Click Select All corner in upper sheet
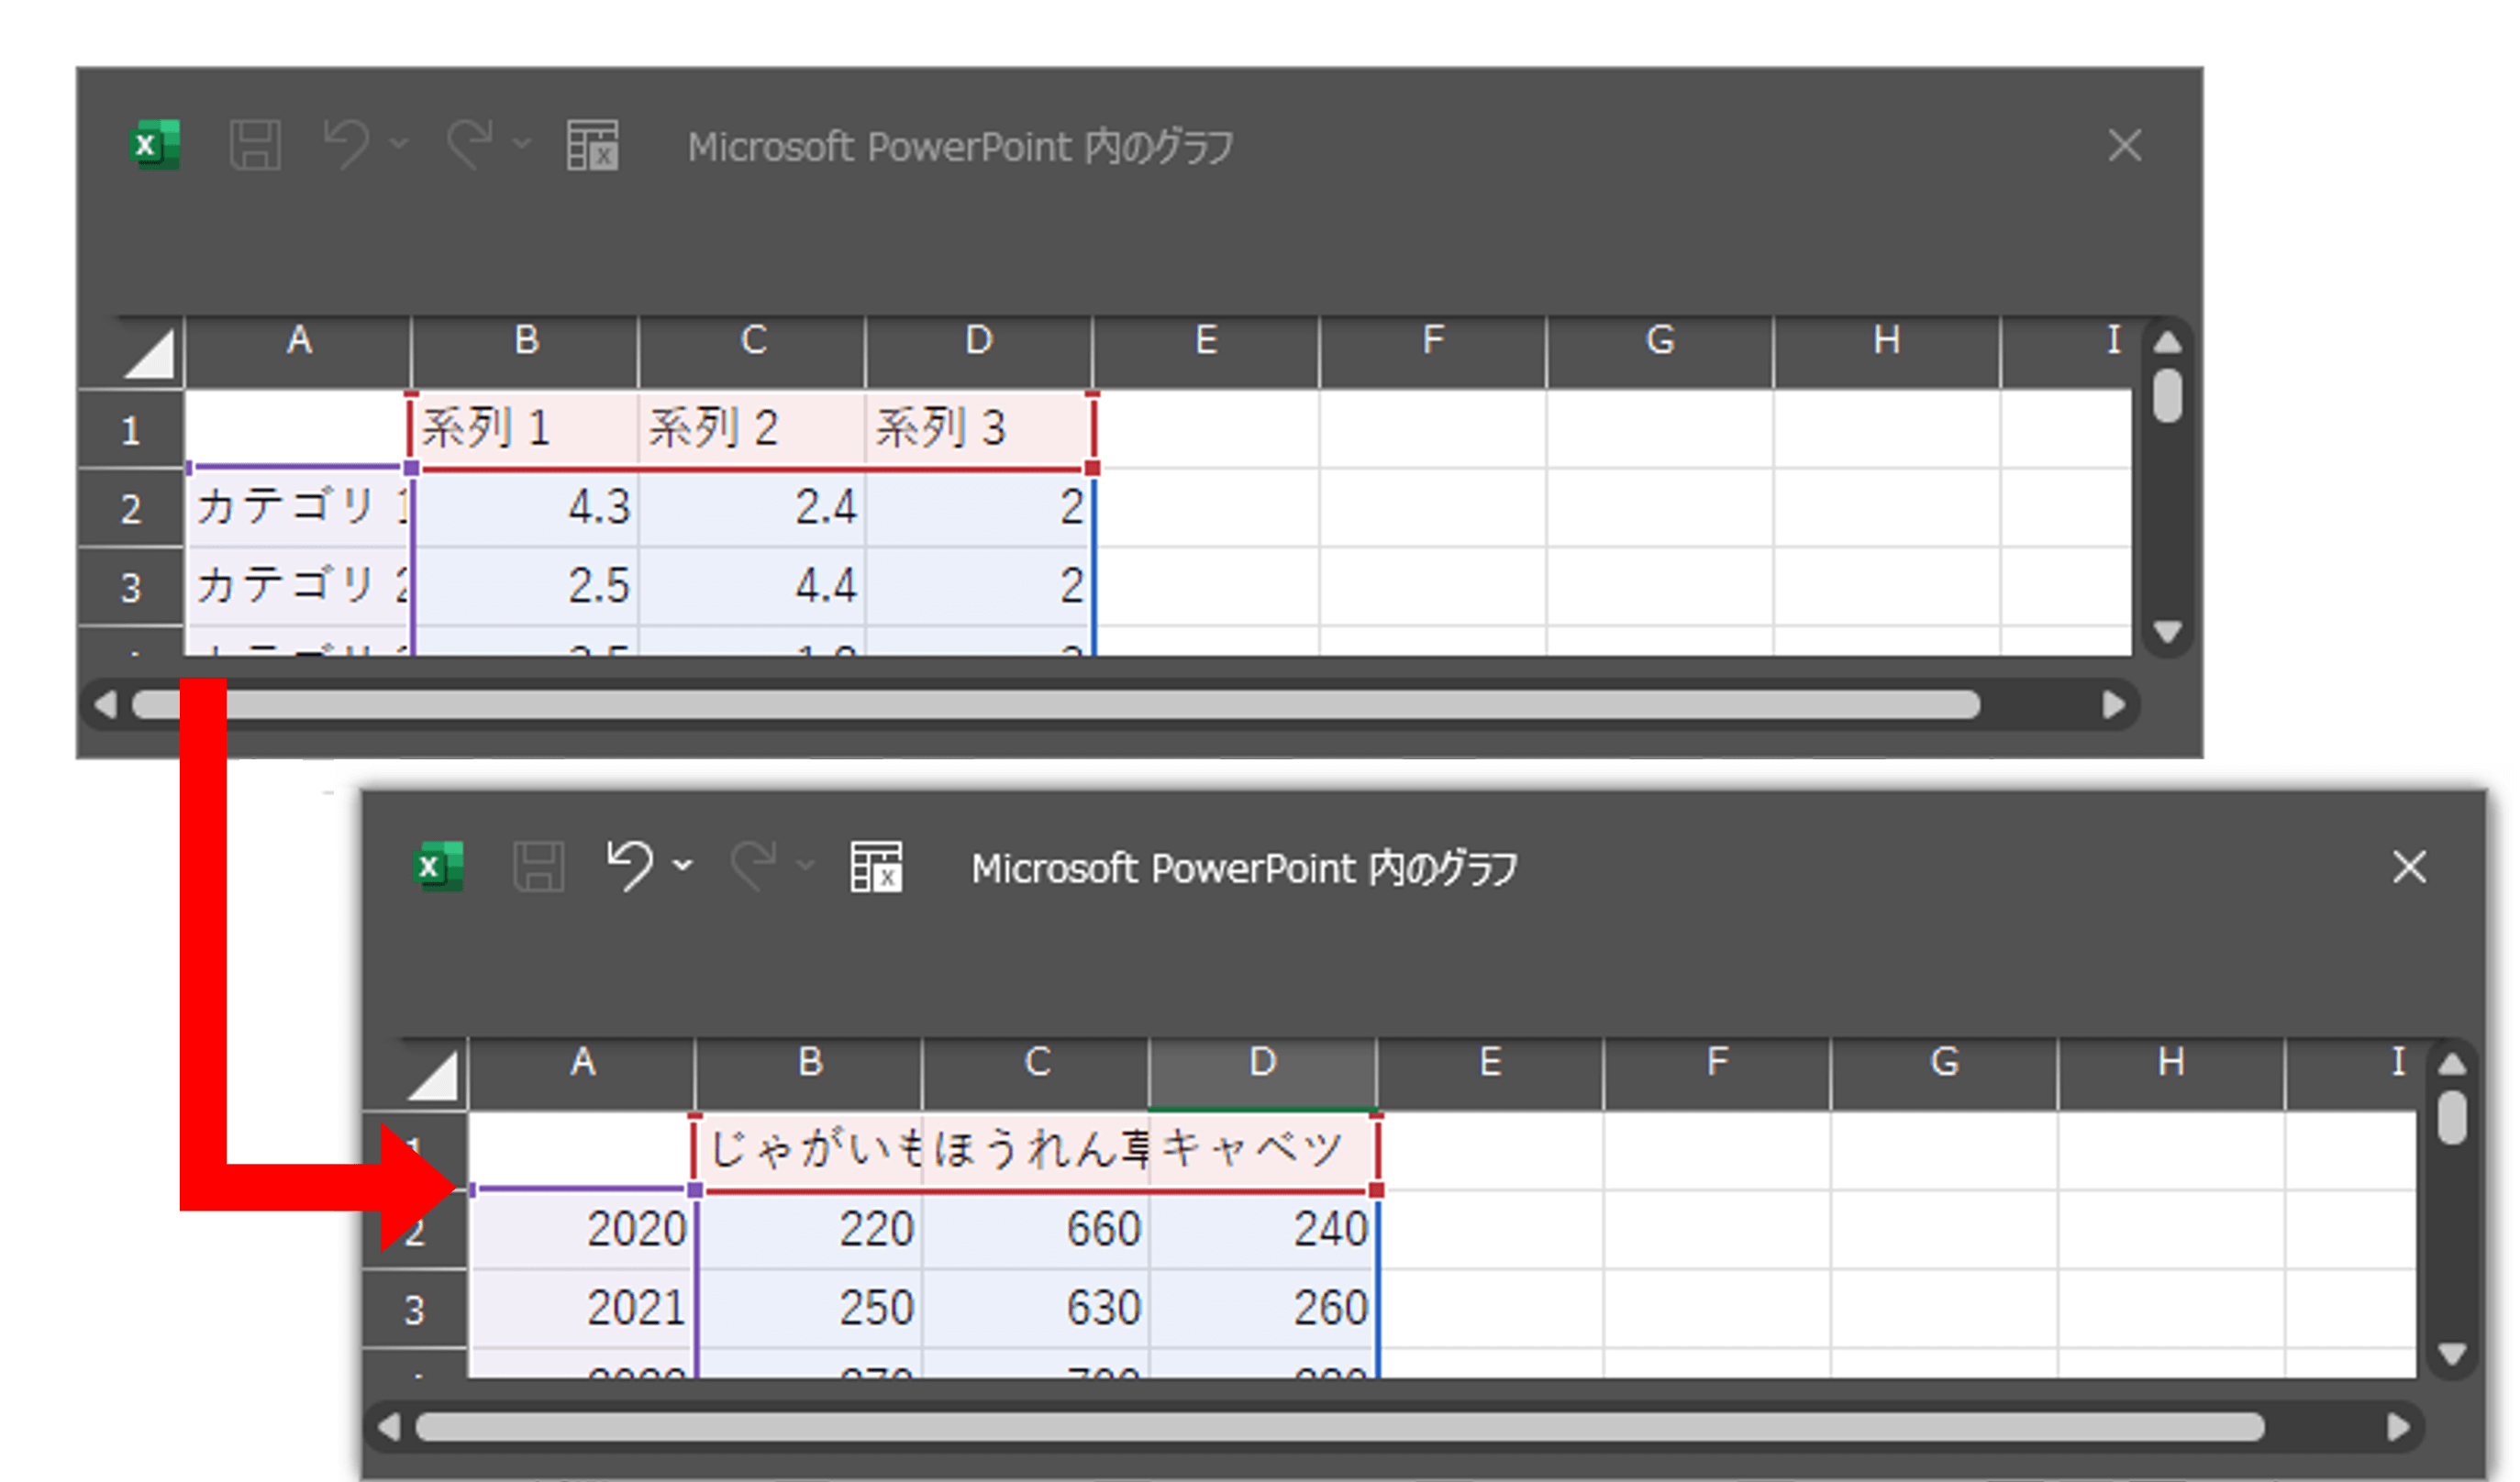The width and height of the screenshot is (2520, 1482). pyautogui.click(x=149, y=352)
